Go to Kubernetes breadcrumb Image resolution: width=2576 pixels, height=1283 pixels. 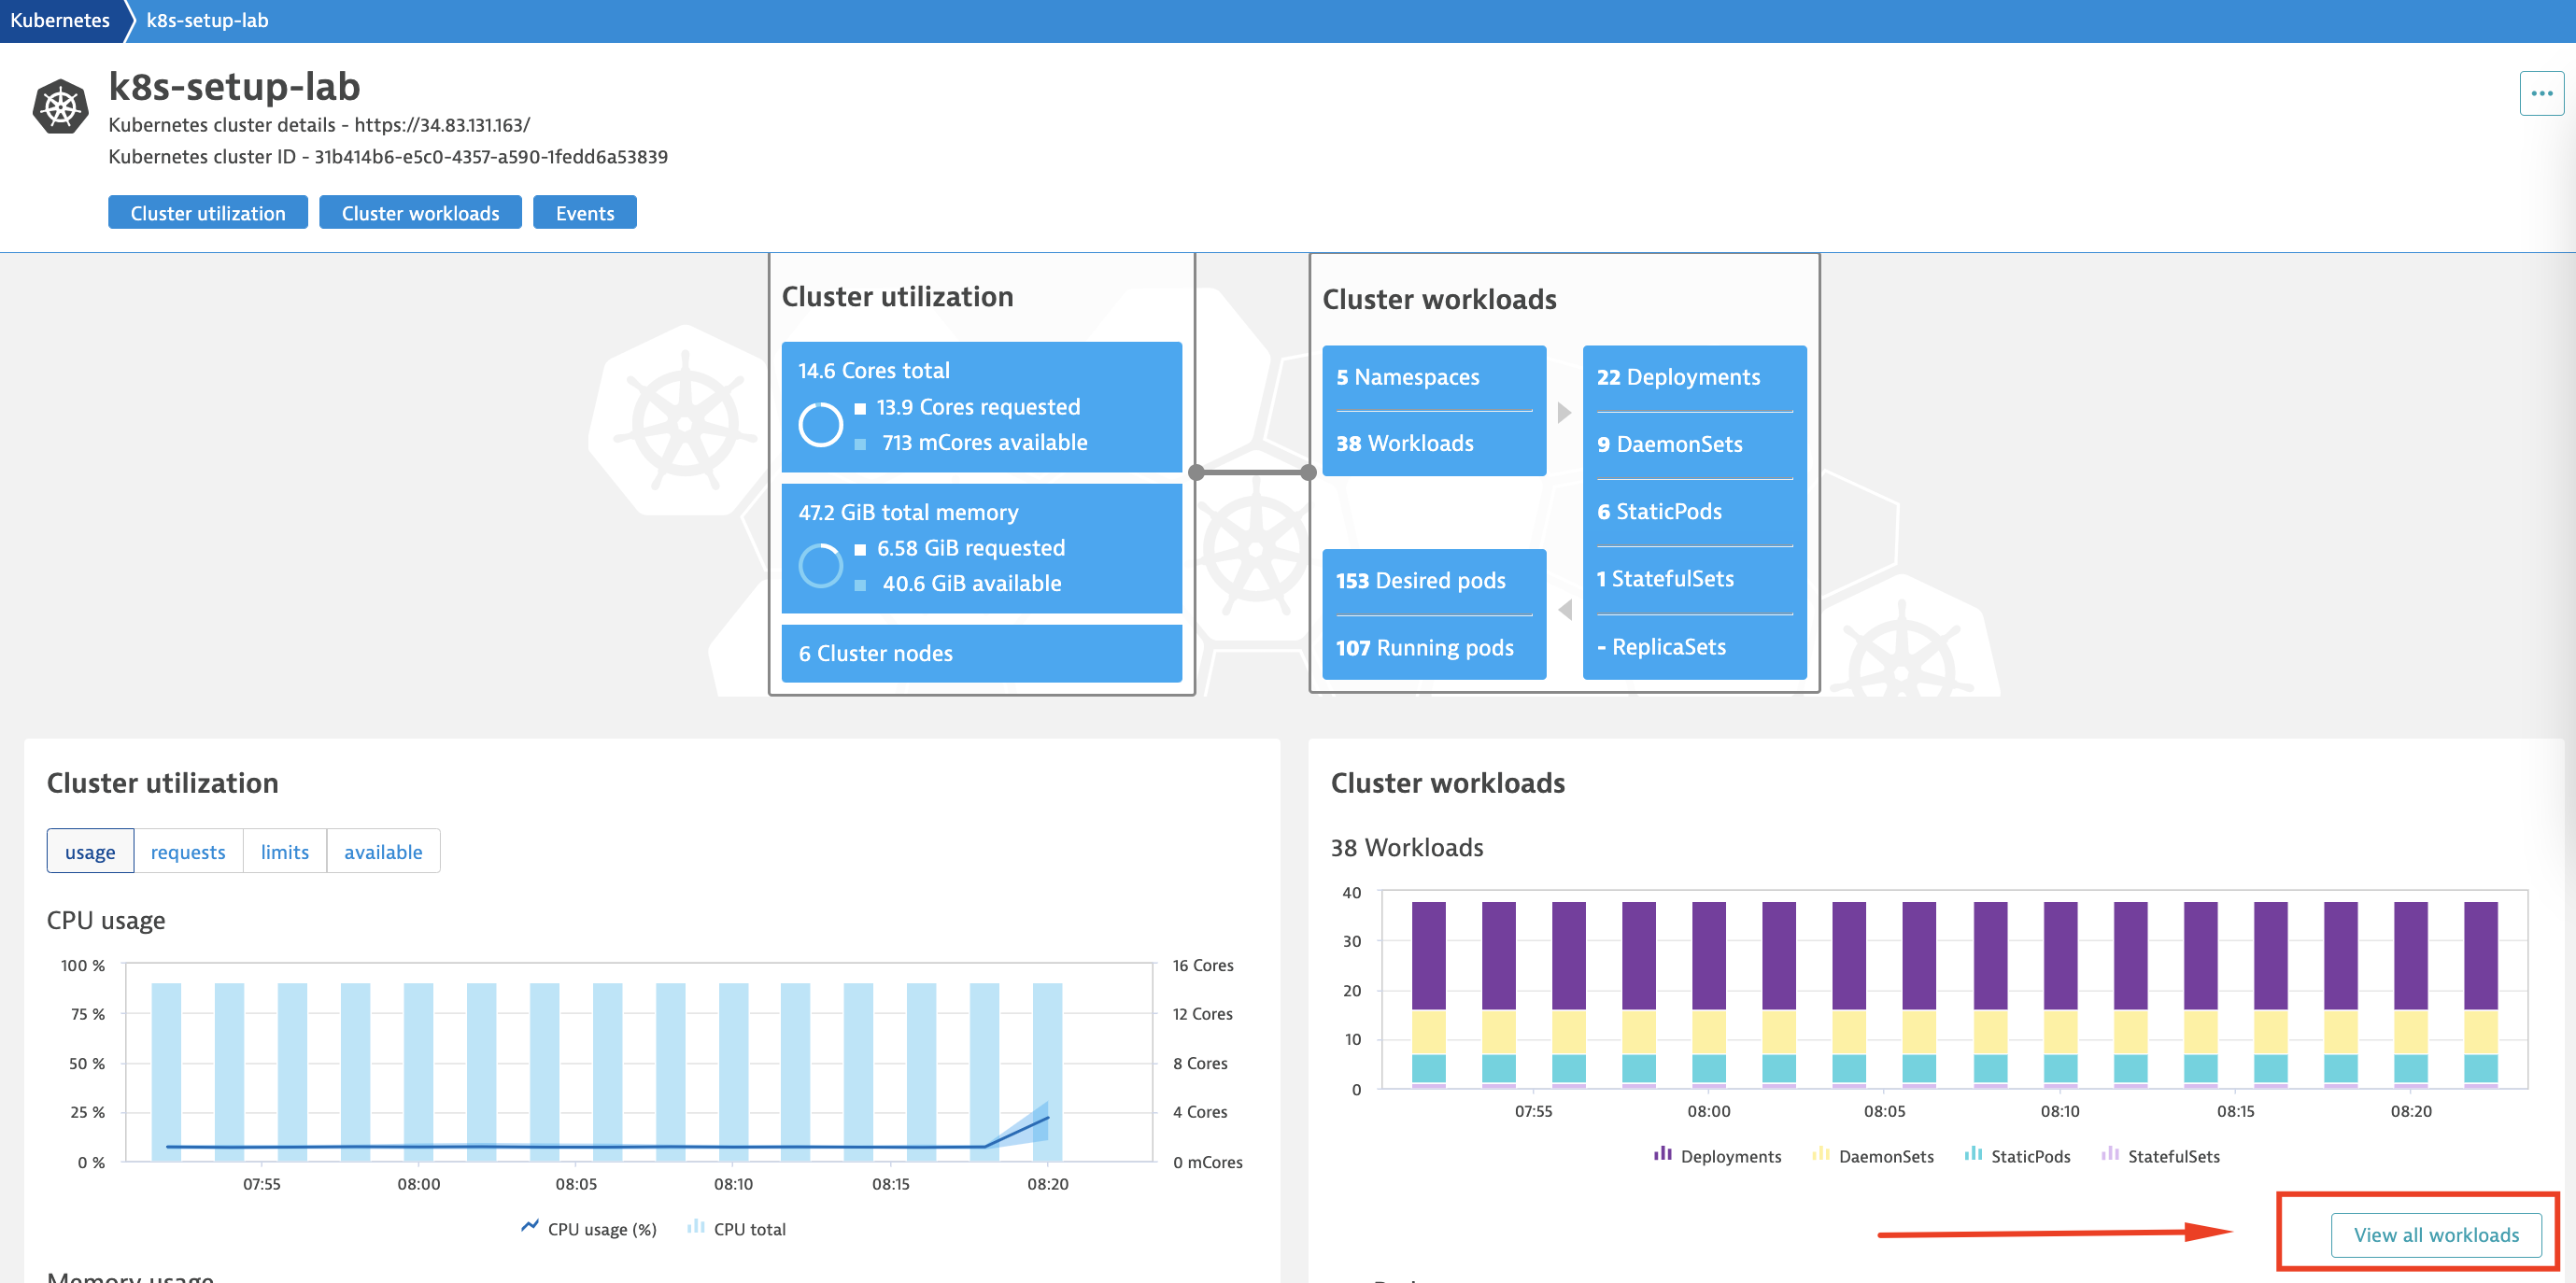[x=60, y=20]
